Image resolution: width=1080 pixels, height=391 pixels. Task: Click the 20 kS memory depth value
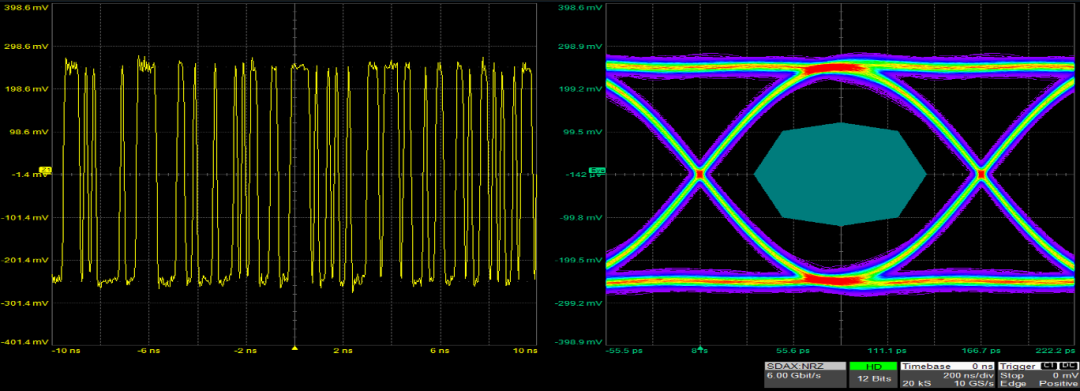917,383
